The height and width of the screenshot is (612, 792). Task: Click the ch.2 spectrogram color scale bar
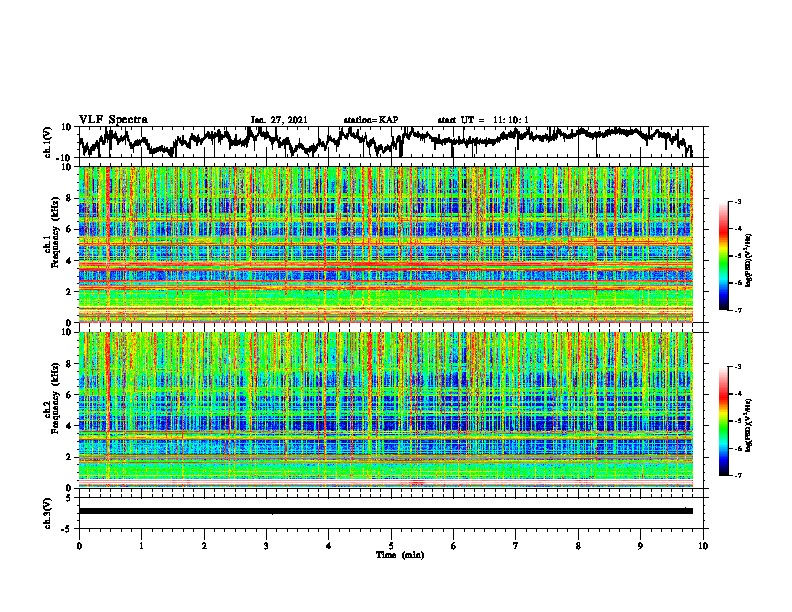pos(723,421)
